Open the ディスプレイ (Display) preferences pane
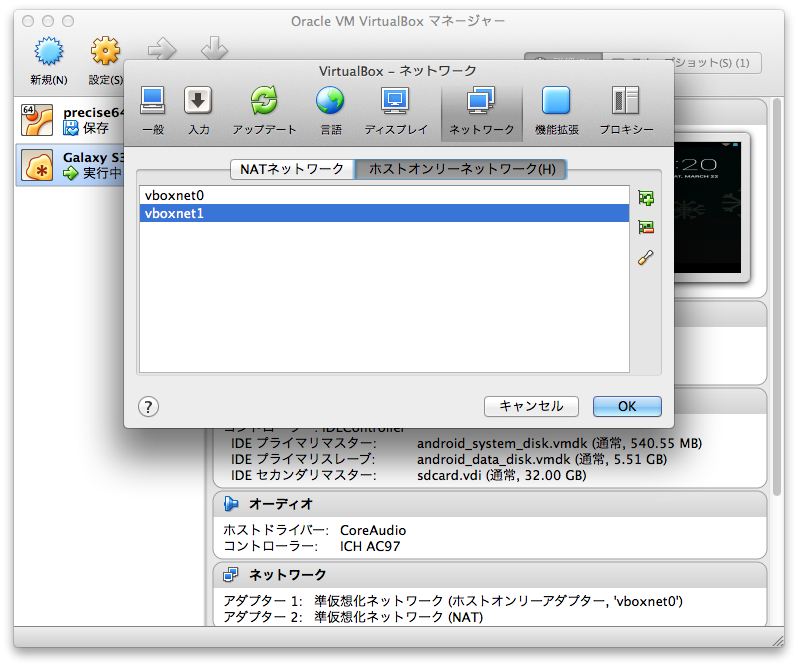 395,110
